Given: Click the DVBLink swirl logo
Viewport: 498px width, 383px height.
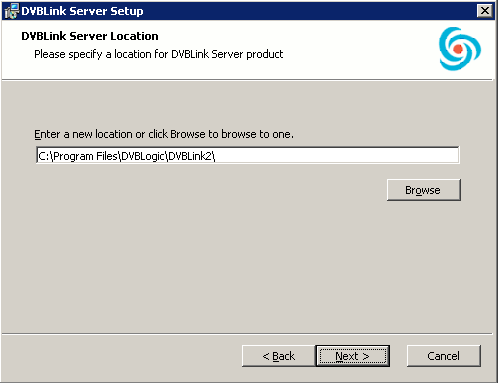Looking at the screenshot, I should point(460,49).
